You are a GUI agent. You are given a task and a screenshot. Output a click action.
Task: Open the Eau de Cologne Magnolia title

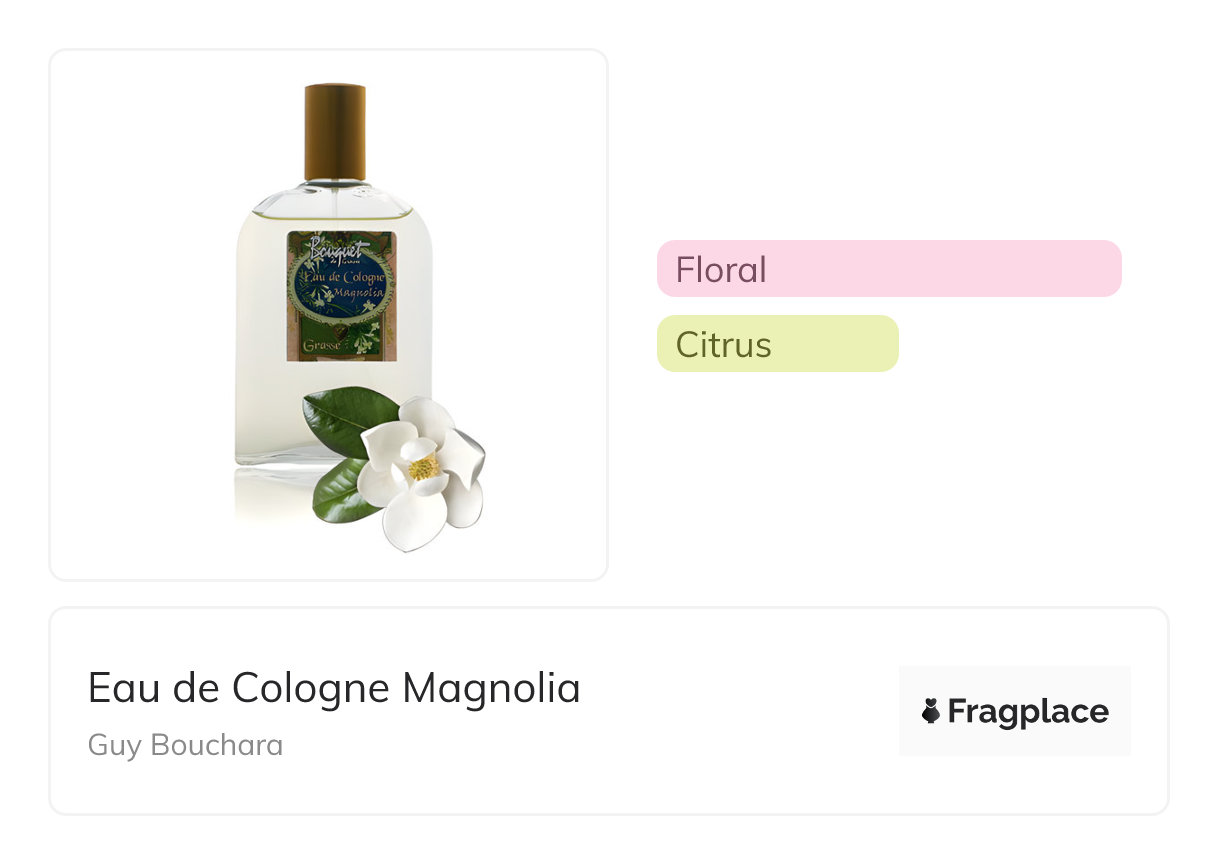tap(334, 688)
